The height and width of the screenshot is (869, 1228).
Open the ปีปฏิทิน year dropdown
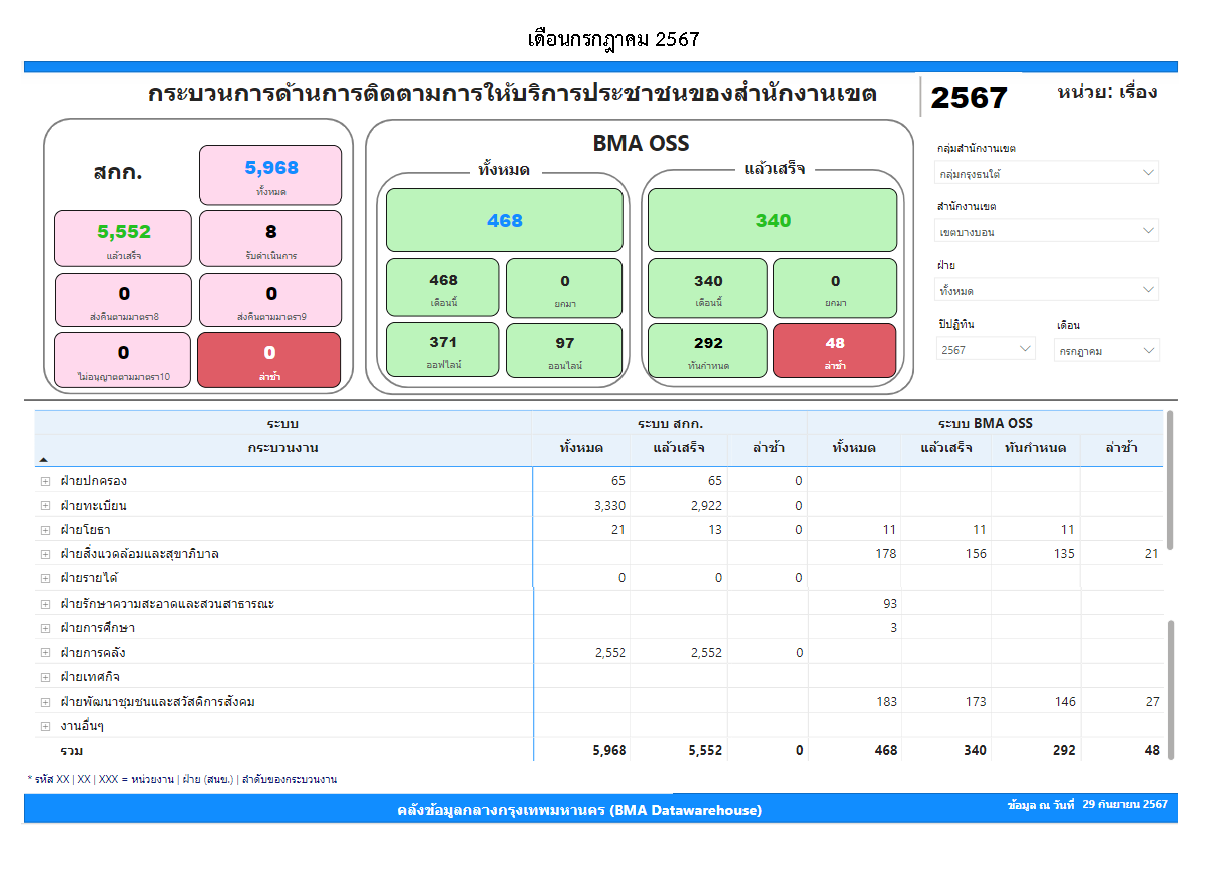click(x=986, y=350)
